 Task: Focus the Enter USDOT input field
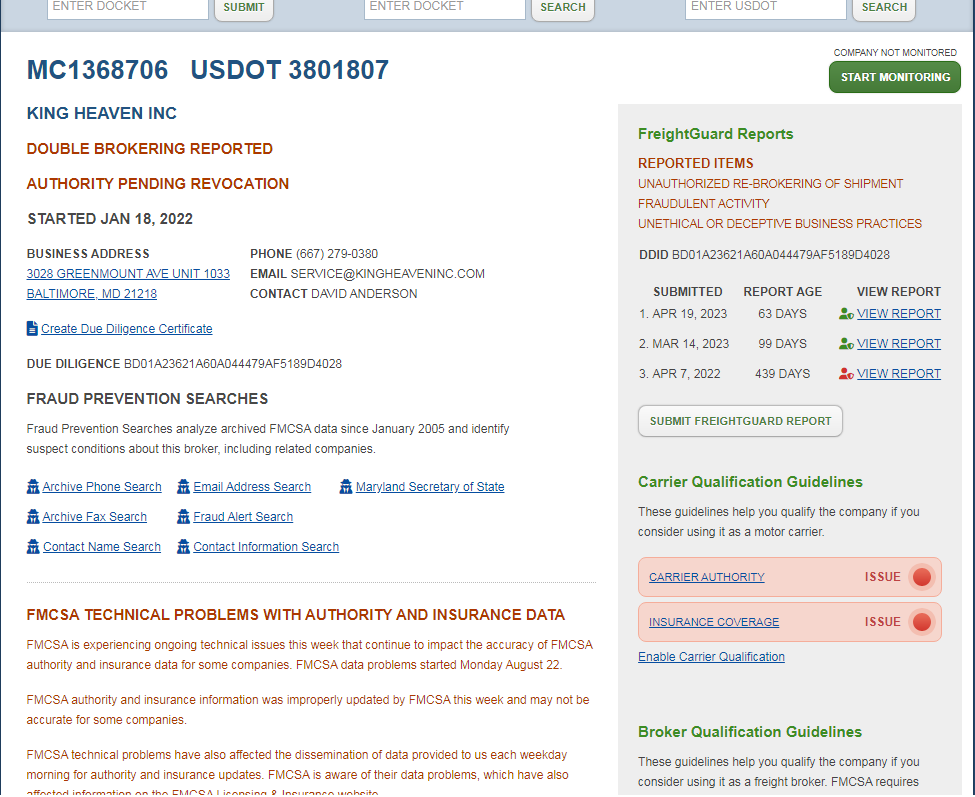[x=765, y=7]
